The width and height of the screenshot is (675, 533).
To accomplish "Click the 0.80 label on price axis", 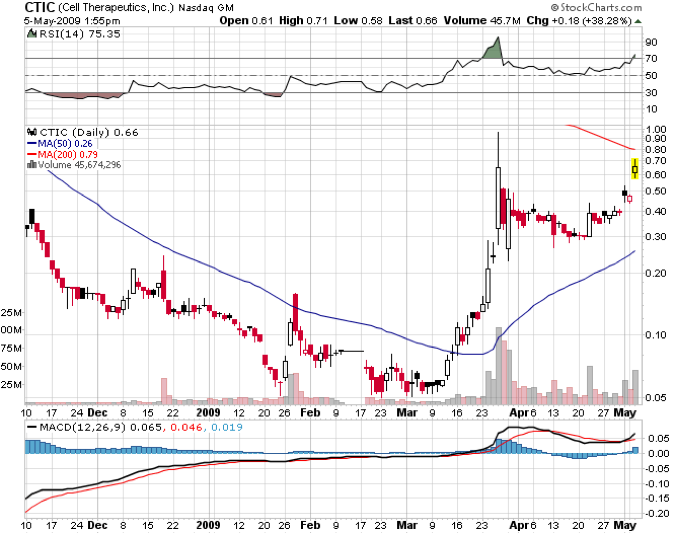I will point(656,149).
